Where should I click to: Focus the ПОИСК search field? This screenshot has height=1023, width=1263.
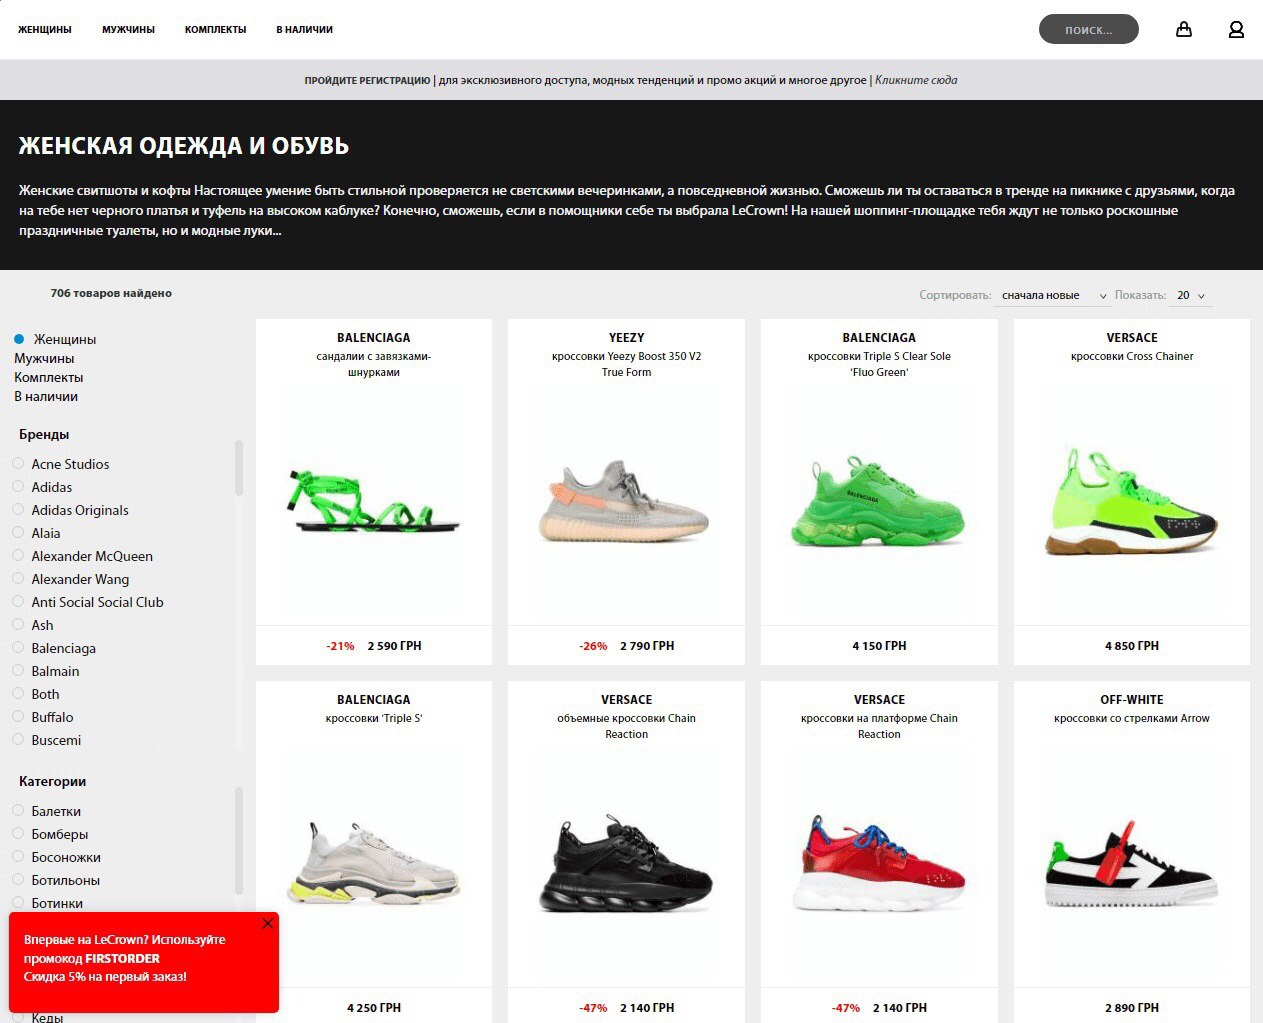[x=1088, y=29]
